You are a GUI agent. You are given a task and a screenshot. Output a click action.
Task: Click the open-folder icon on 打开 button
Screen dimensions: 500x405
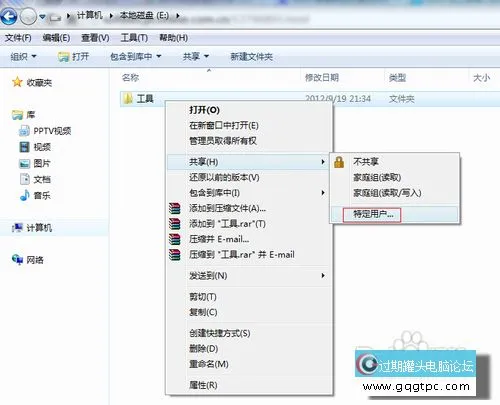[63, 57]
